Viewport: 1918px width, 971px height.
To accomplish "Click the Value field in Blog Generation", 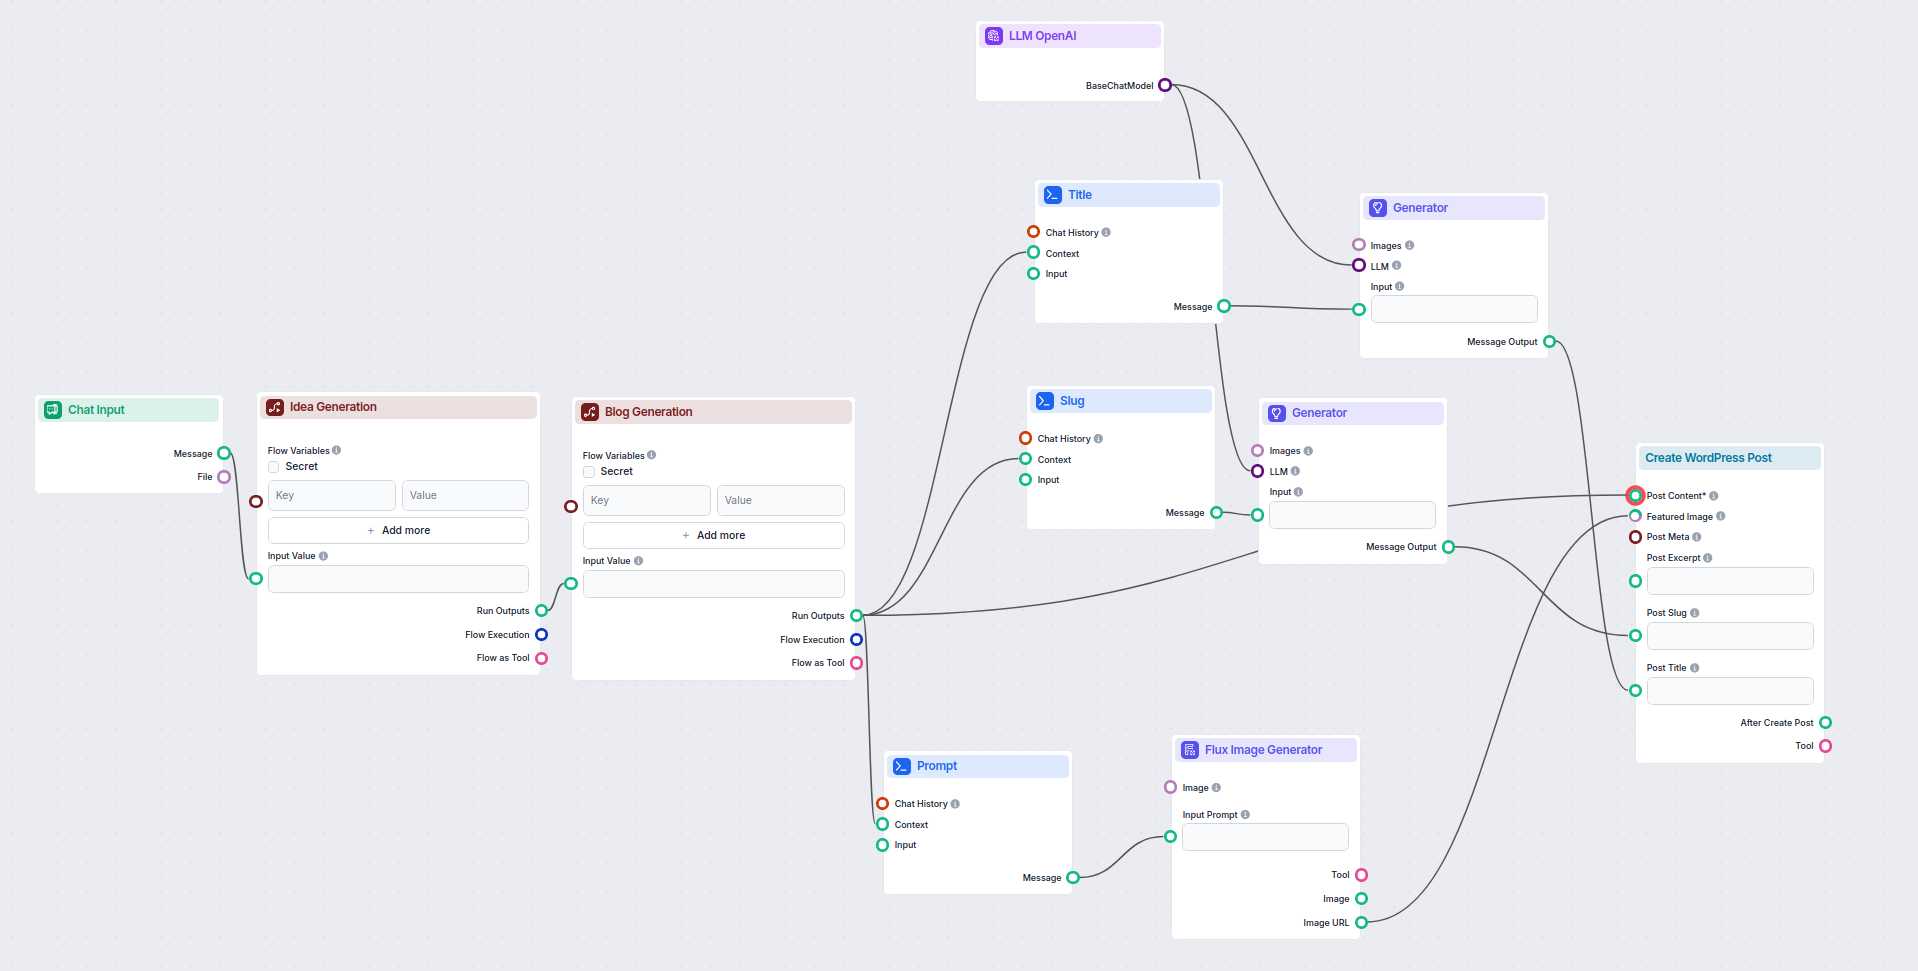I will click(x=780, y=500).
